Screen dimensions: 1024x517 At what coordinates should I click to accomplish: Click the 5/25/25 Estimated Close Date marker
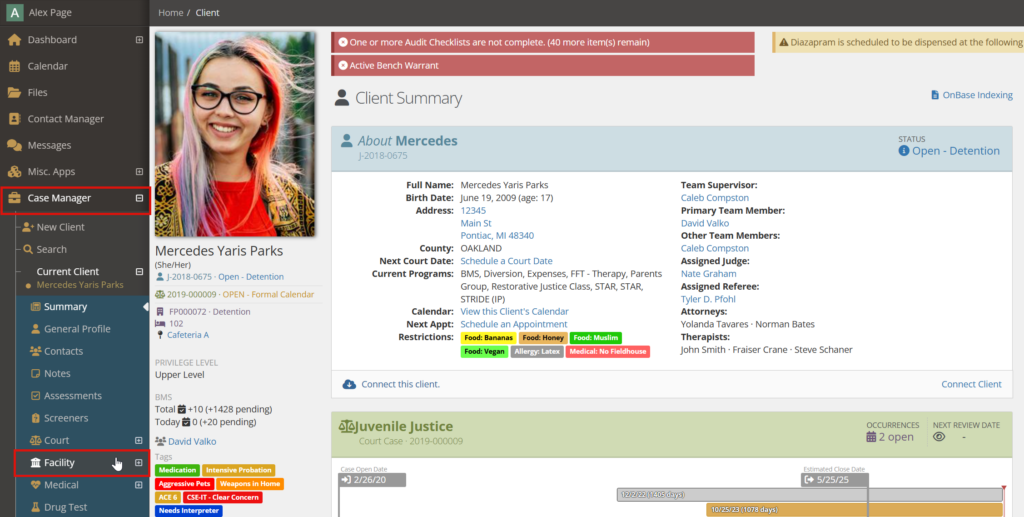(835, 480)
